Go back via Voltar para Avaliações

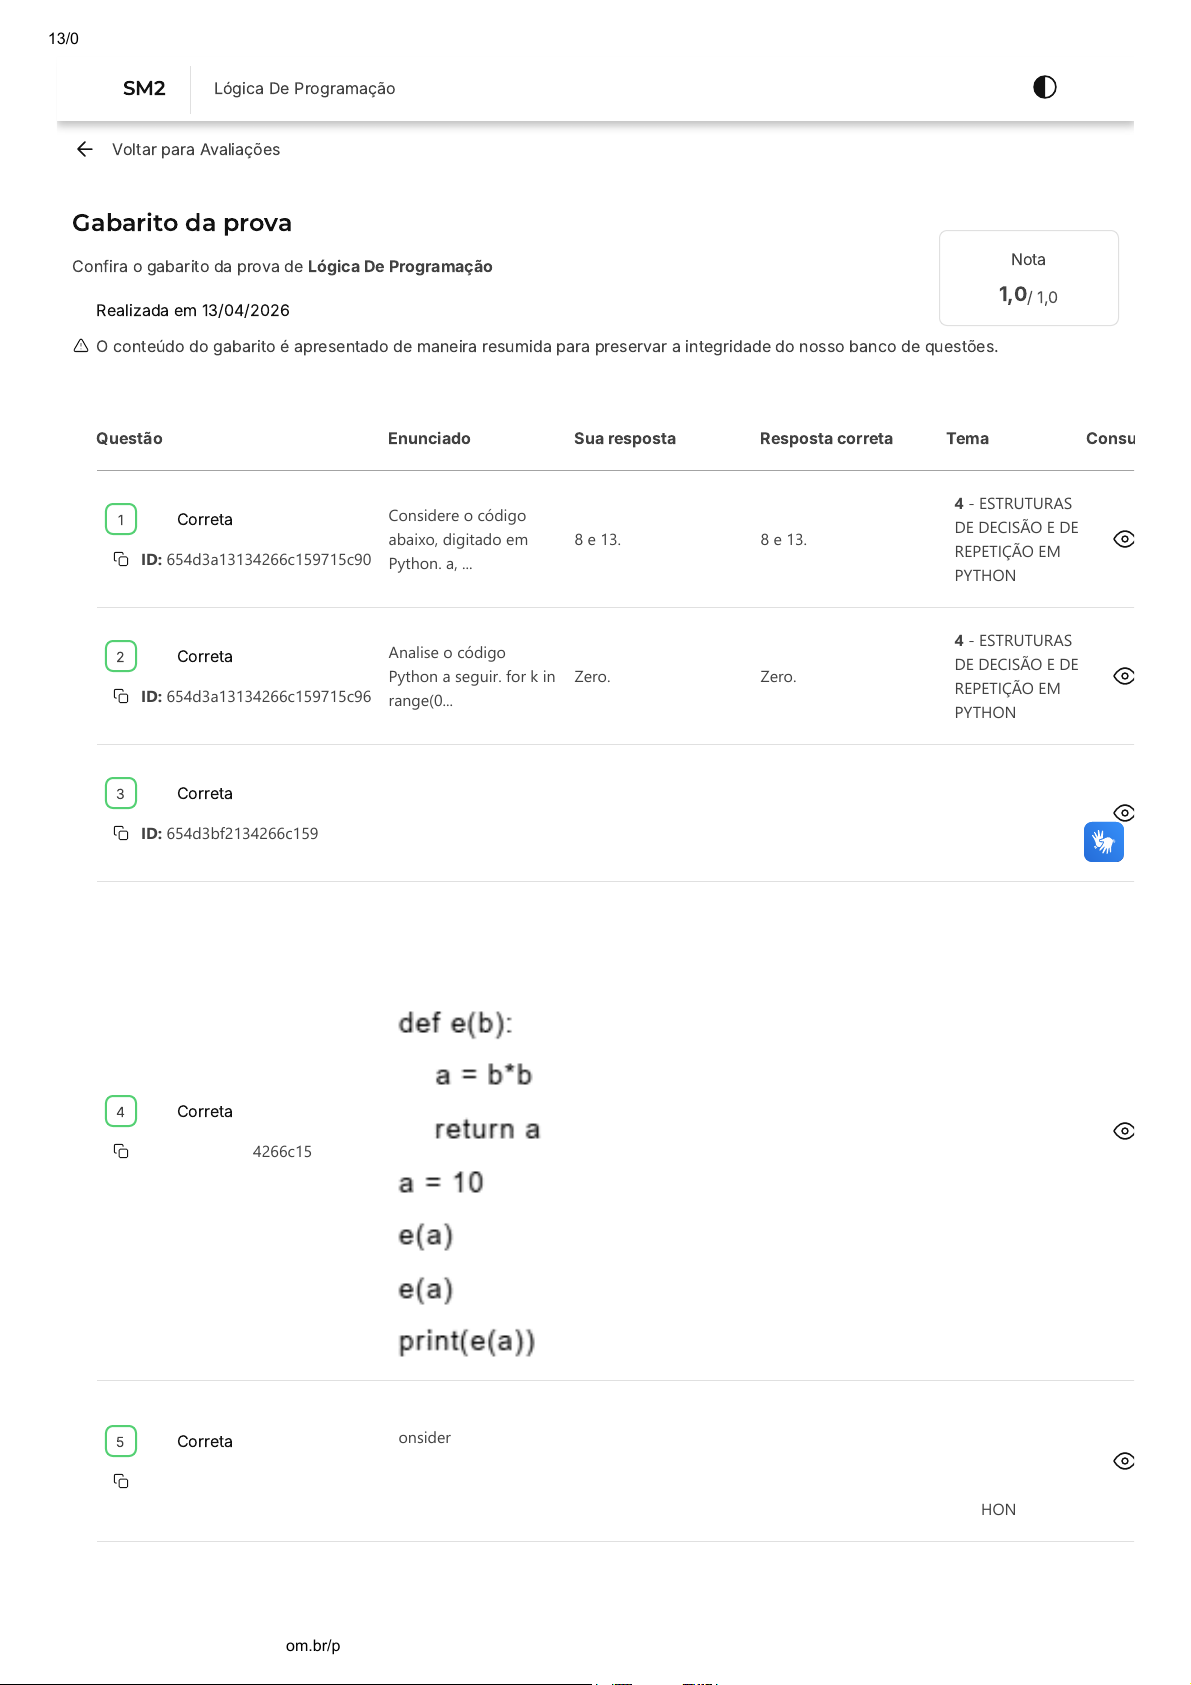[x=196, y=149]
